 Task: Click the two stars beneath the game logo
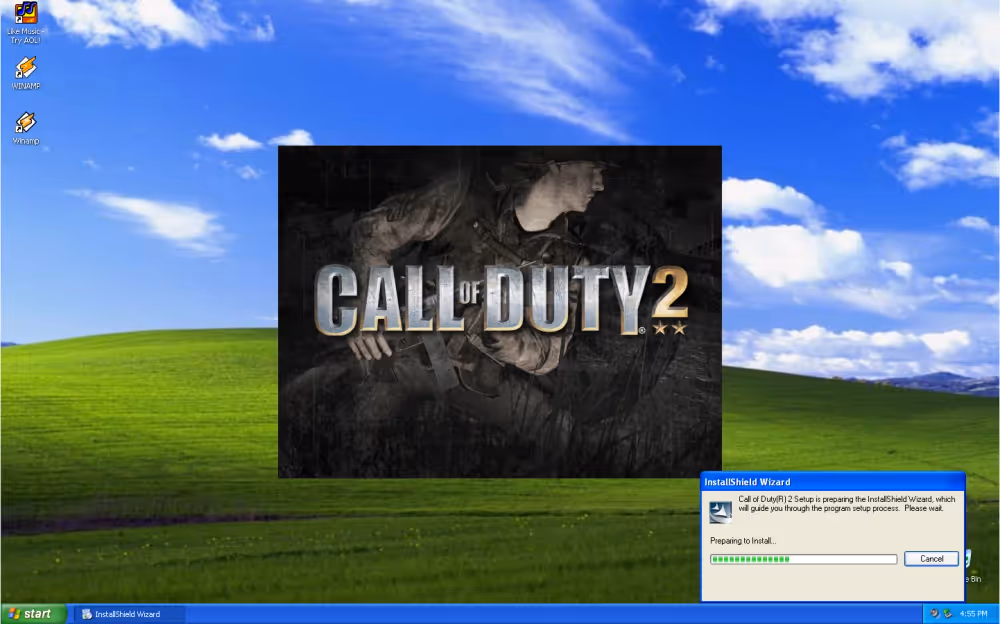tap(669, 327)
